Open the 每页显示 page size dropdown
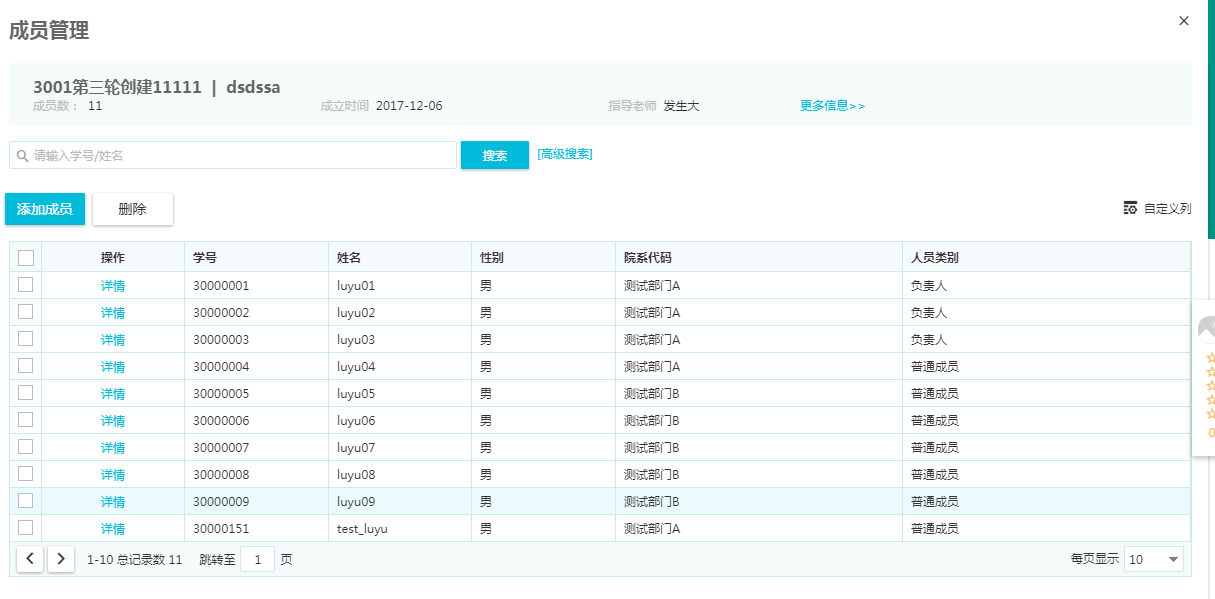1215x599 pixels. pyautogui.click(x=1154, y=559)
